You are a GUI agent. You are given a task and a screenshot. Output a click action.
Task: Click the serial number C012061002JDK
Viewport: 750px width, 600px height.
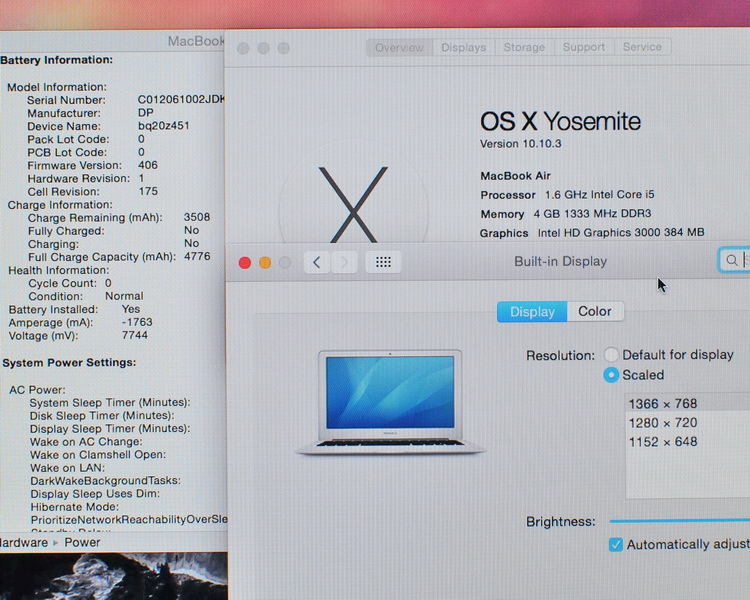coord(181,100)
